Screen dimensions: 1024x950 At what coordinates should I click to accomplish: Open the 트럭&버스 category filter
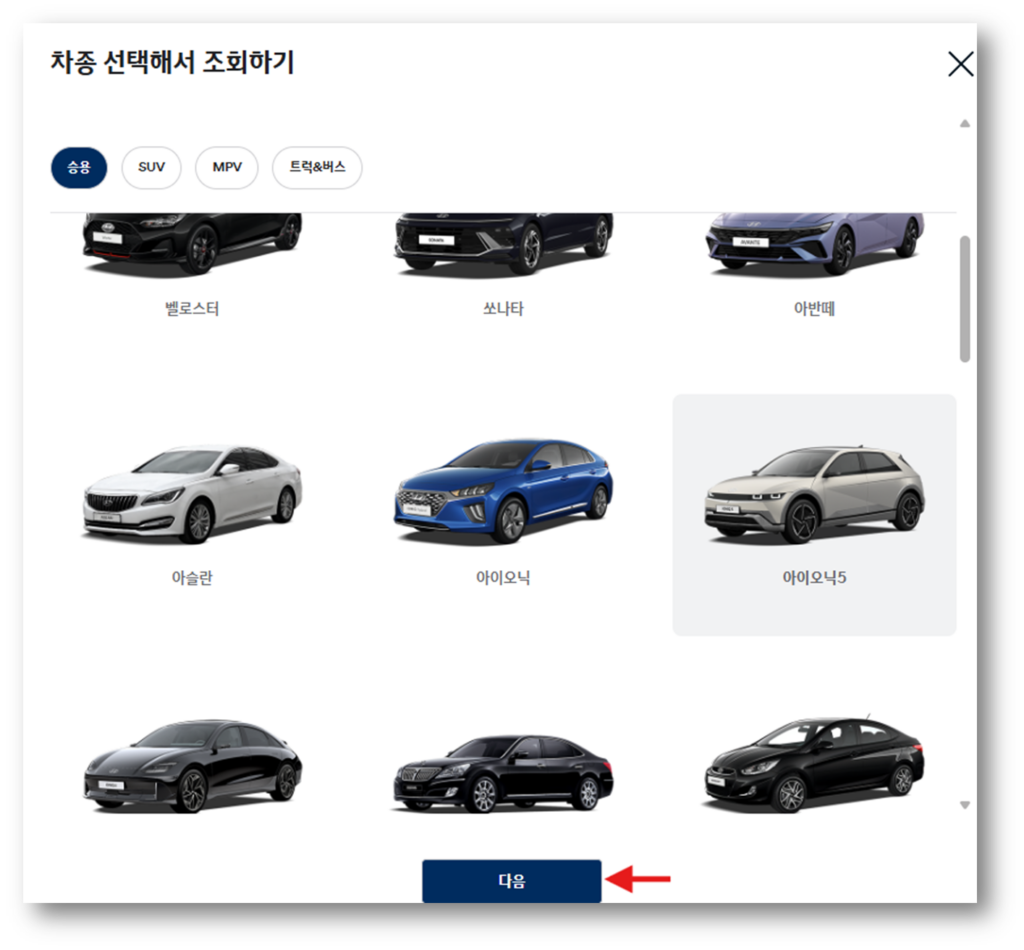coord(317,167)
